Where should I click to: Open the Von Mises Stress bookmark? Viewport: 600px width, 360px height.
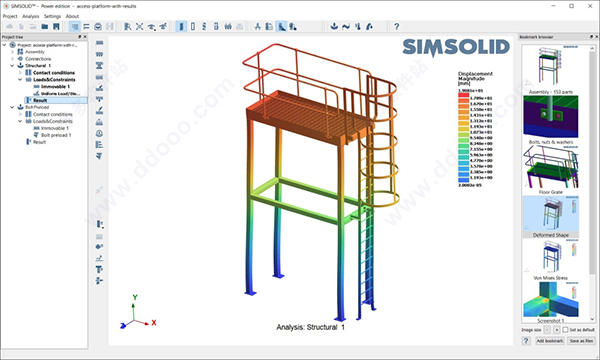(551, 259)
